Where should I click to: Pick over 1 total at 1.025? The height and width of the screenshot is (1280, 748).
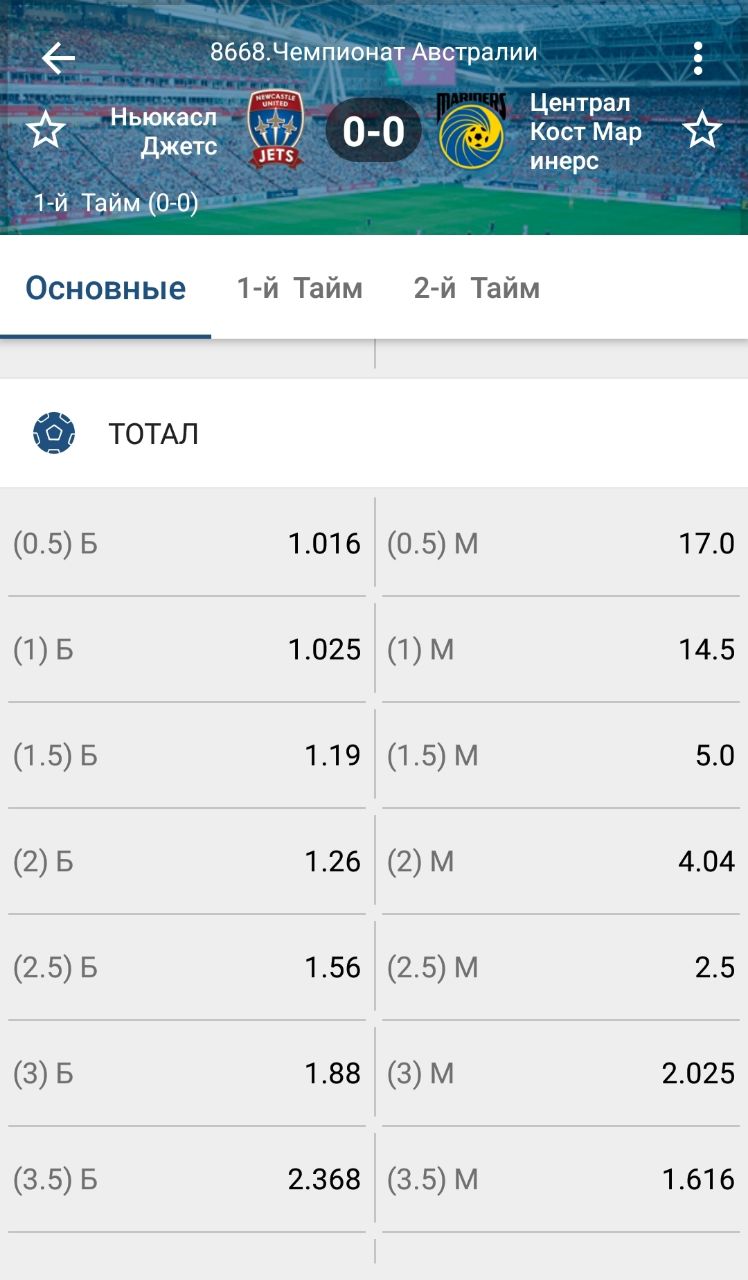tap(188, 650)
